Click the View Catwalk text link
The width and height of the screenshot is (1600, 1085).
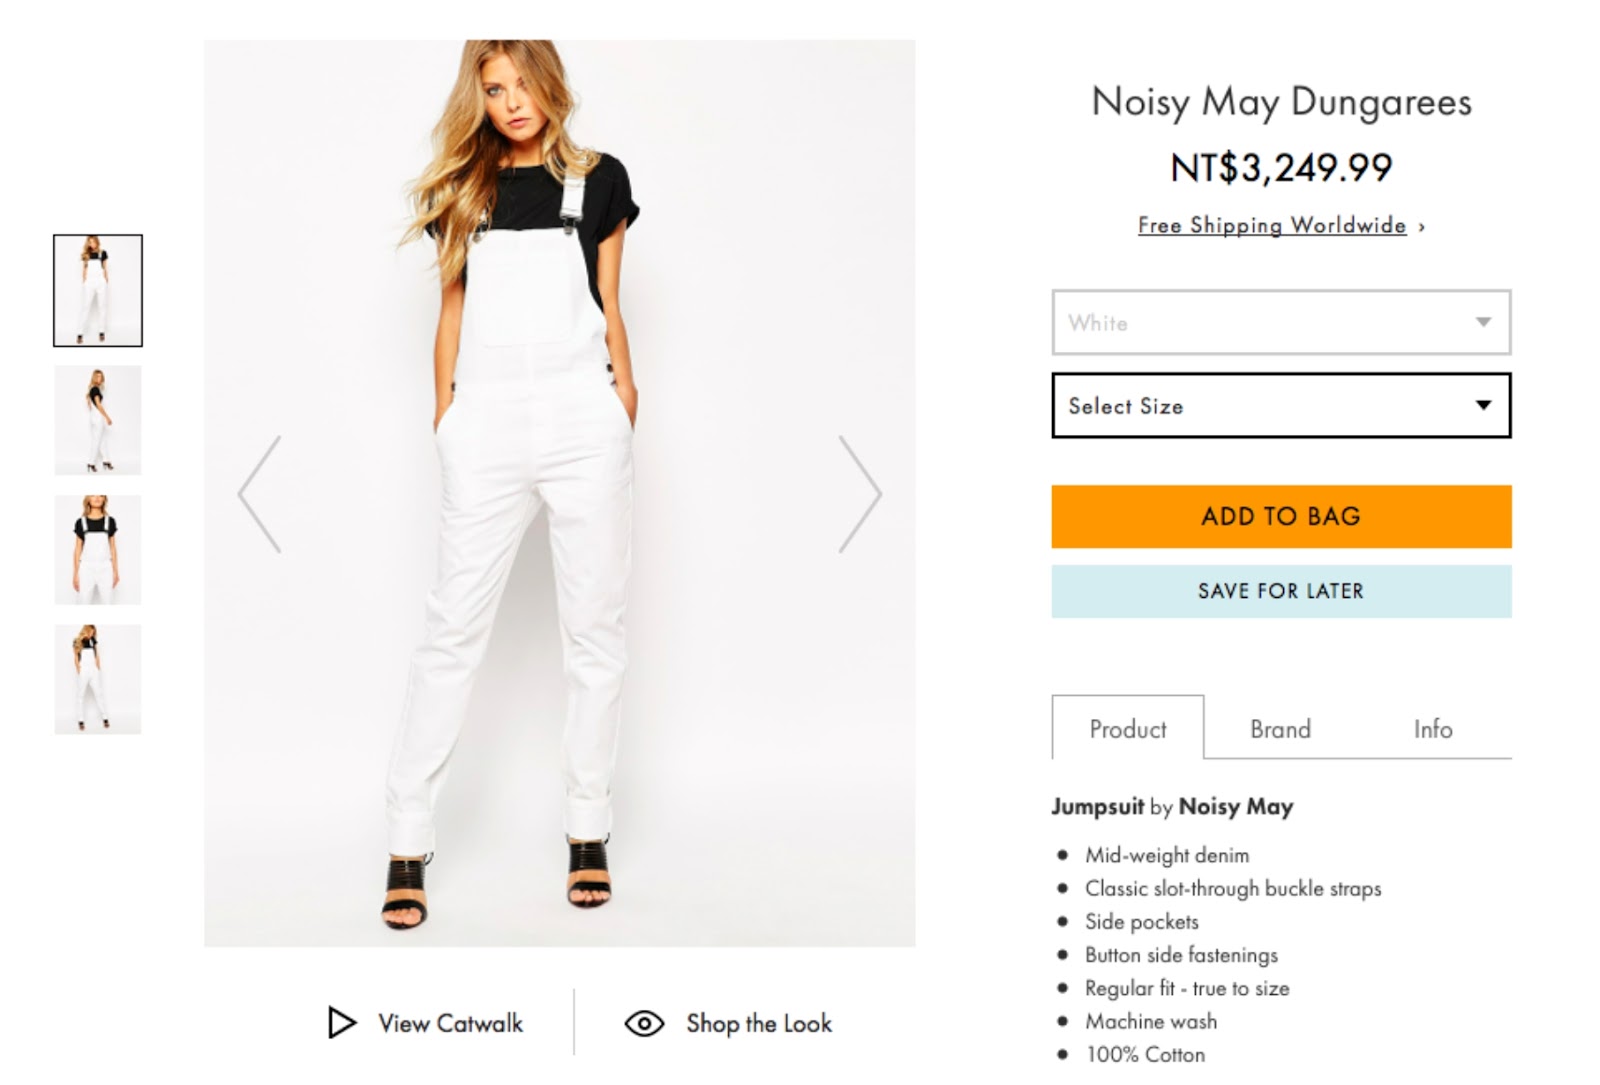(x=450, y=1023)
